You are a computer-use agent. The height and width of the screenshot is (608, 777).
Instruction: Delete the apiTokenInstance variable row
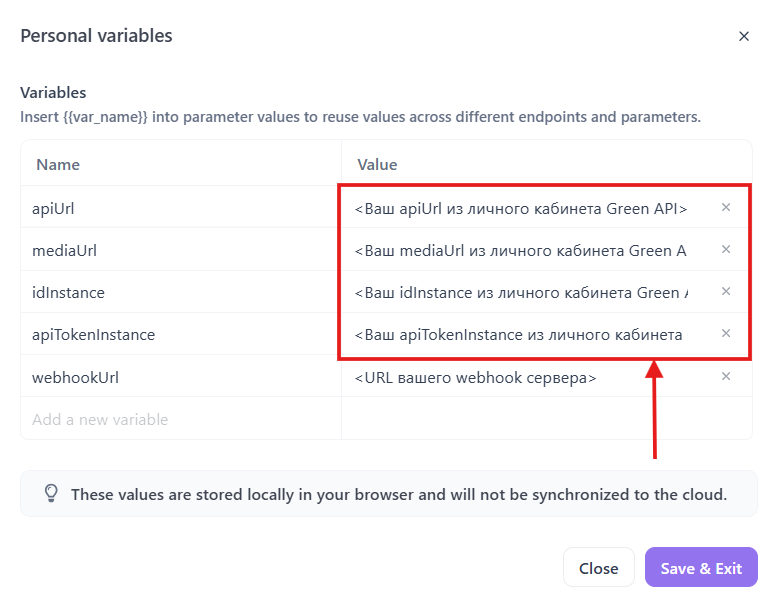click(726, 334)
